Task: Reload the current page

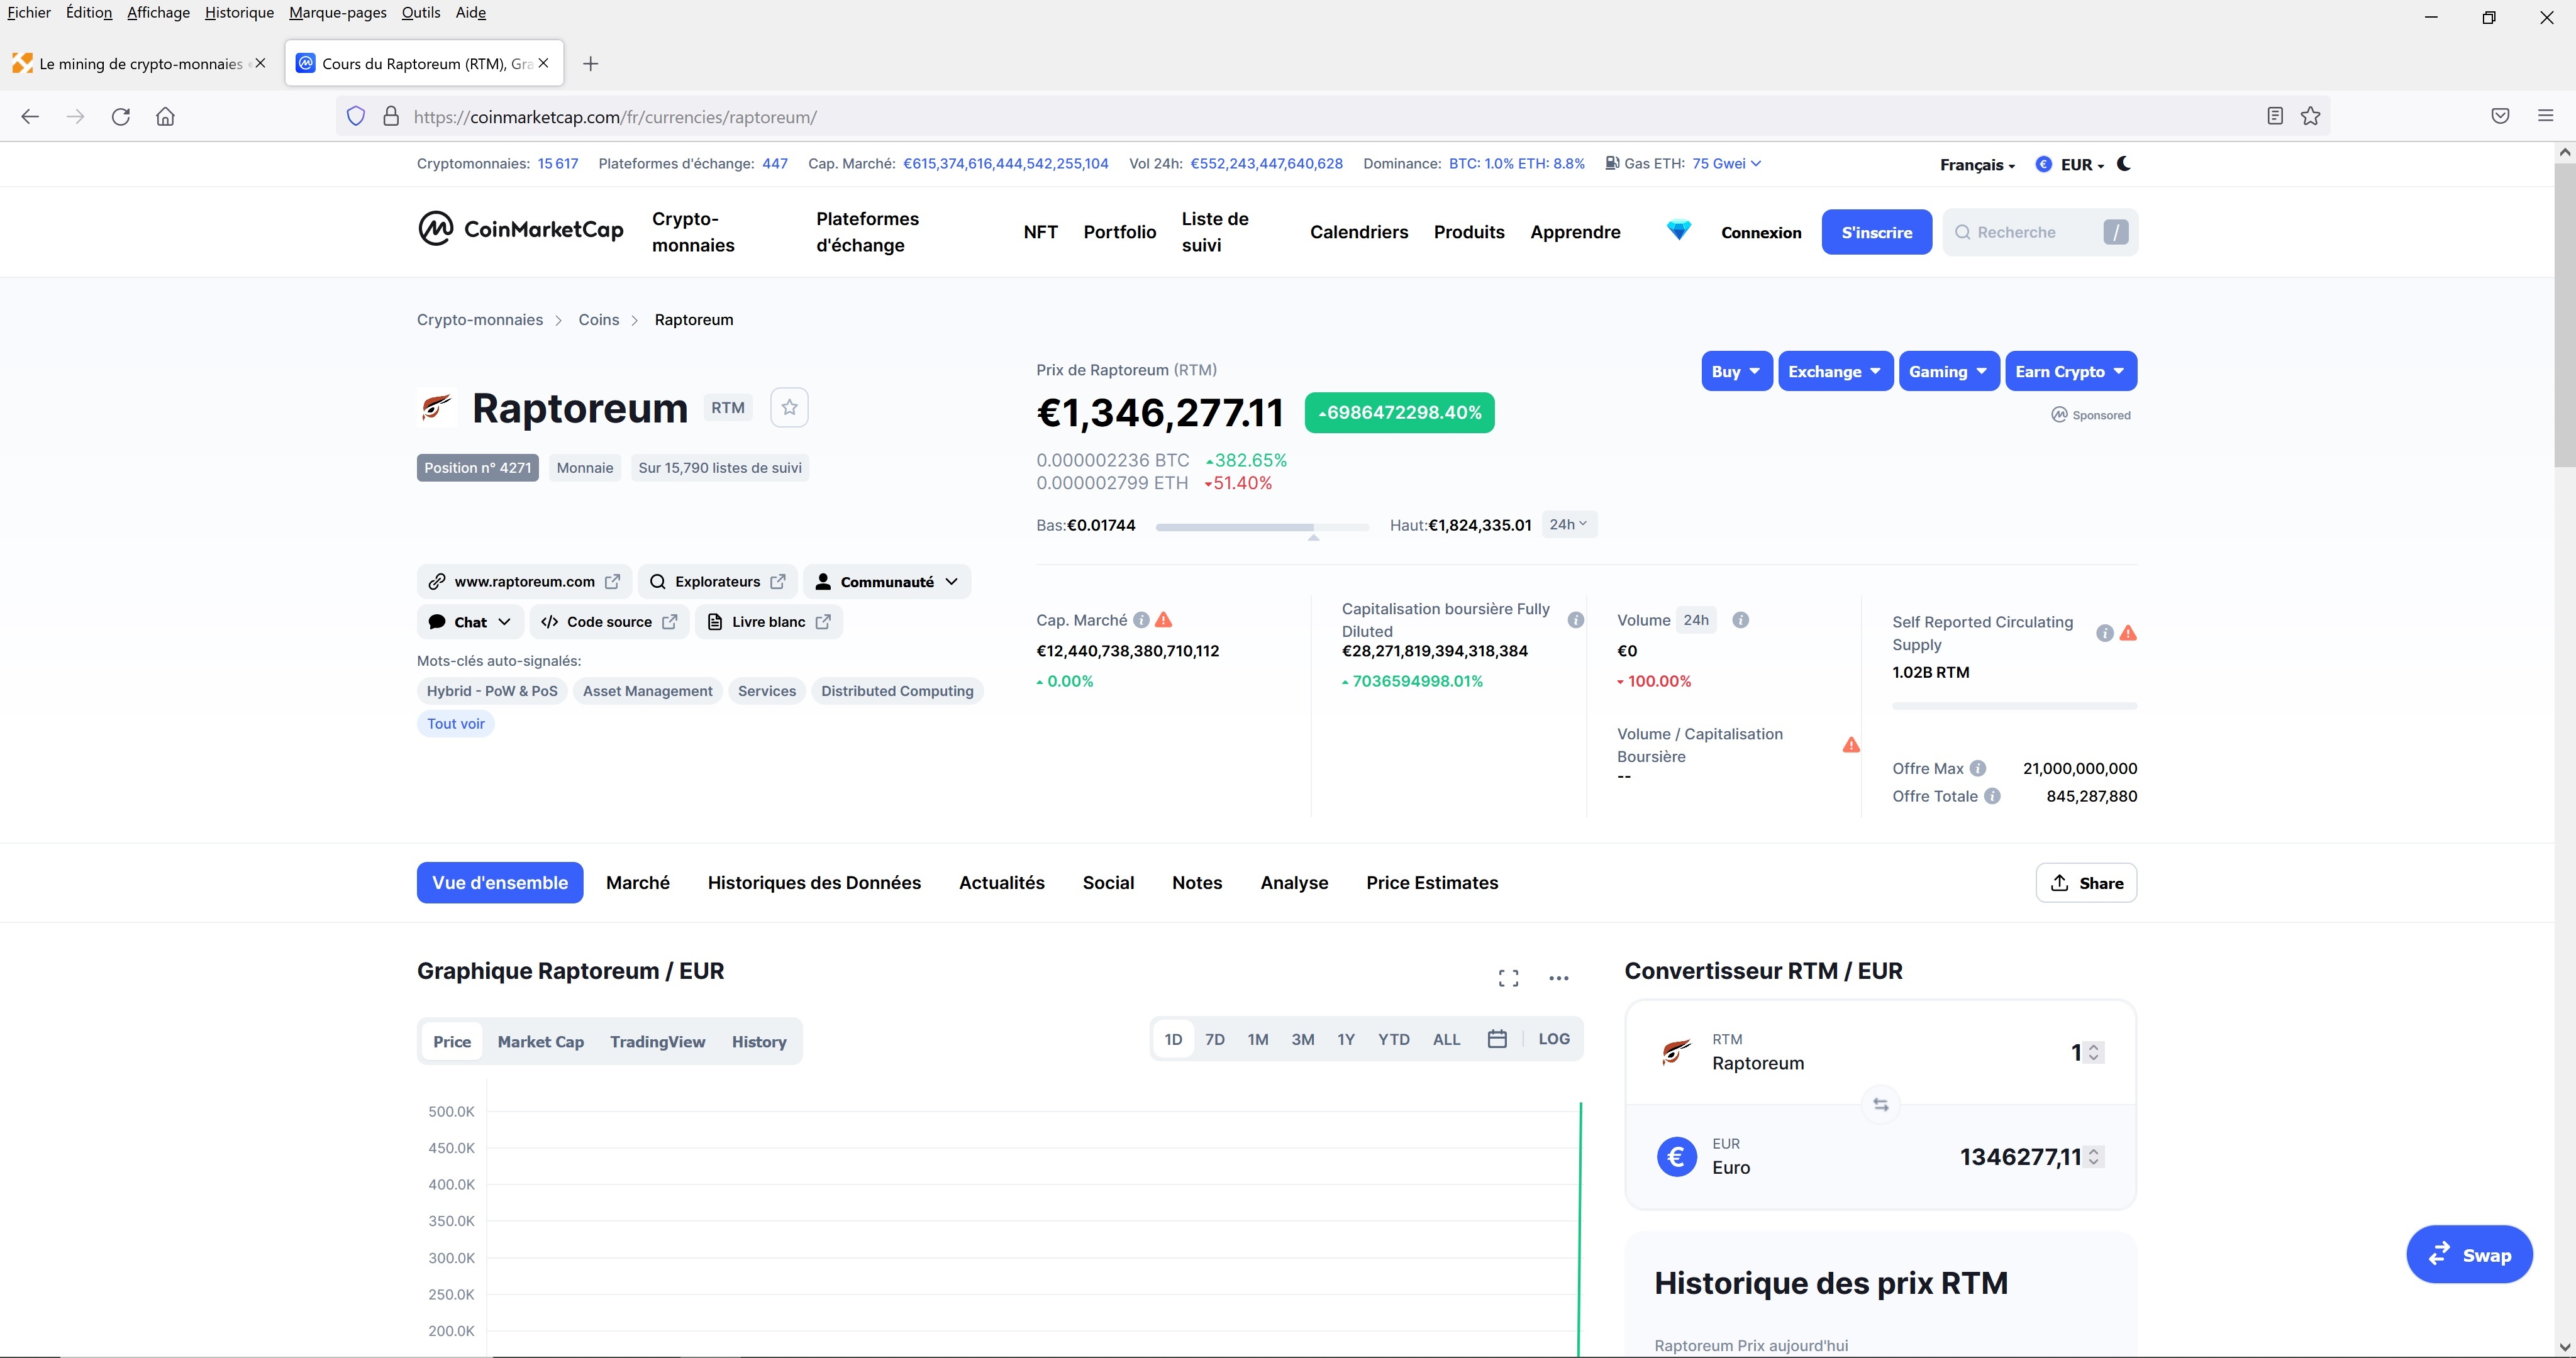Action: tap(121, 117)
